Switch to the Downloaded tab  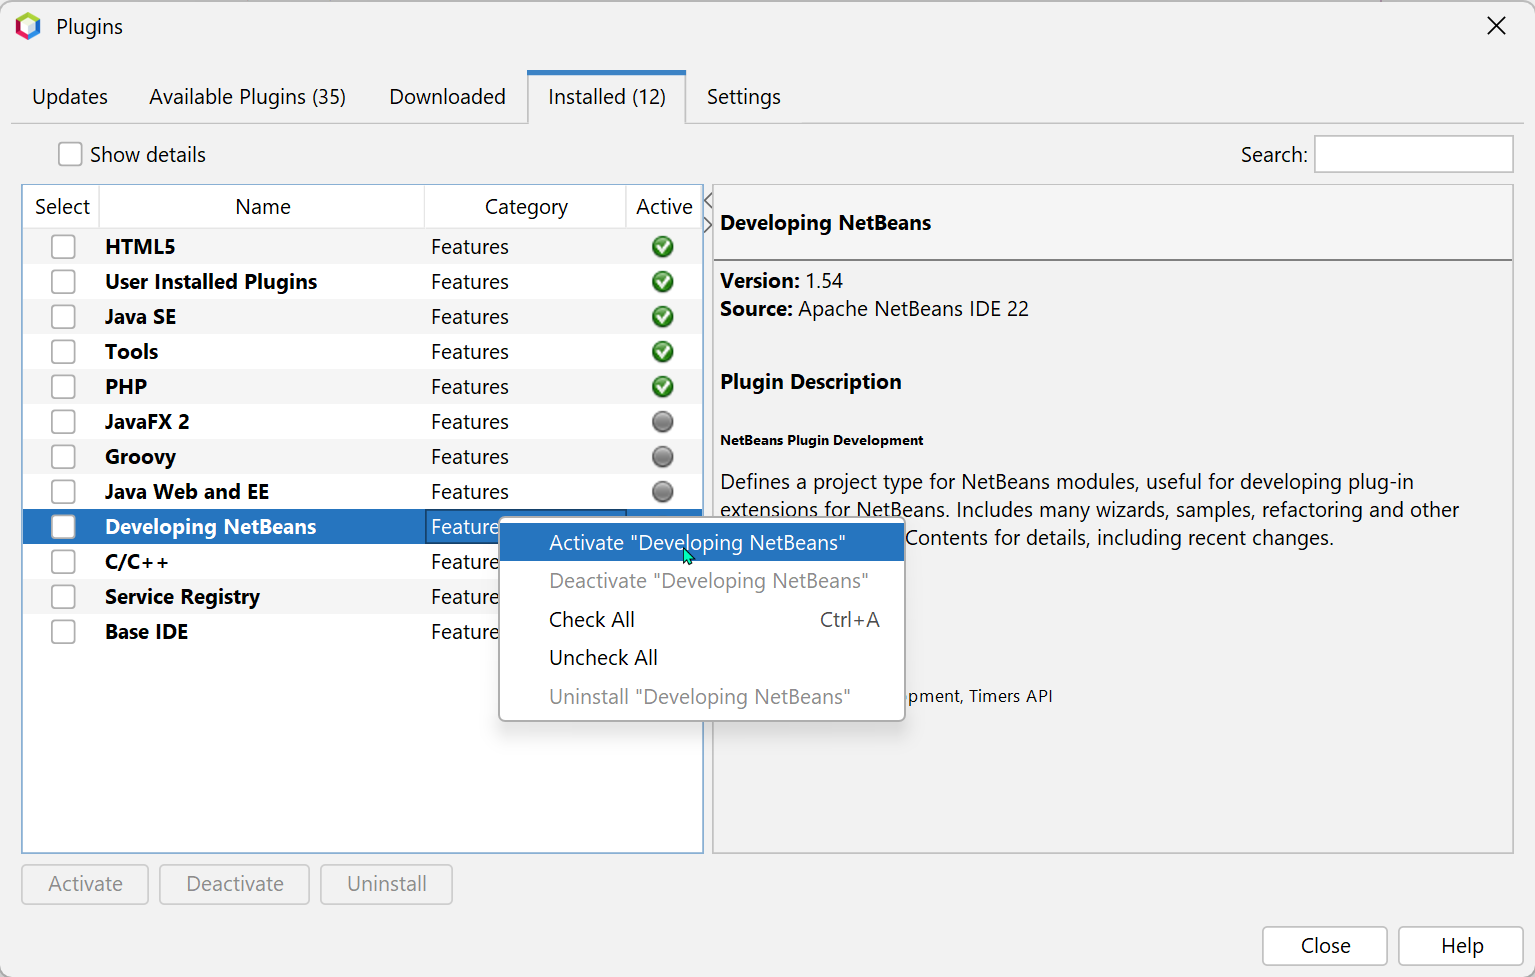[447, 97]
